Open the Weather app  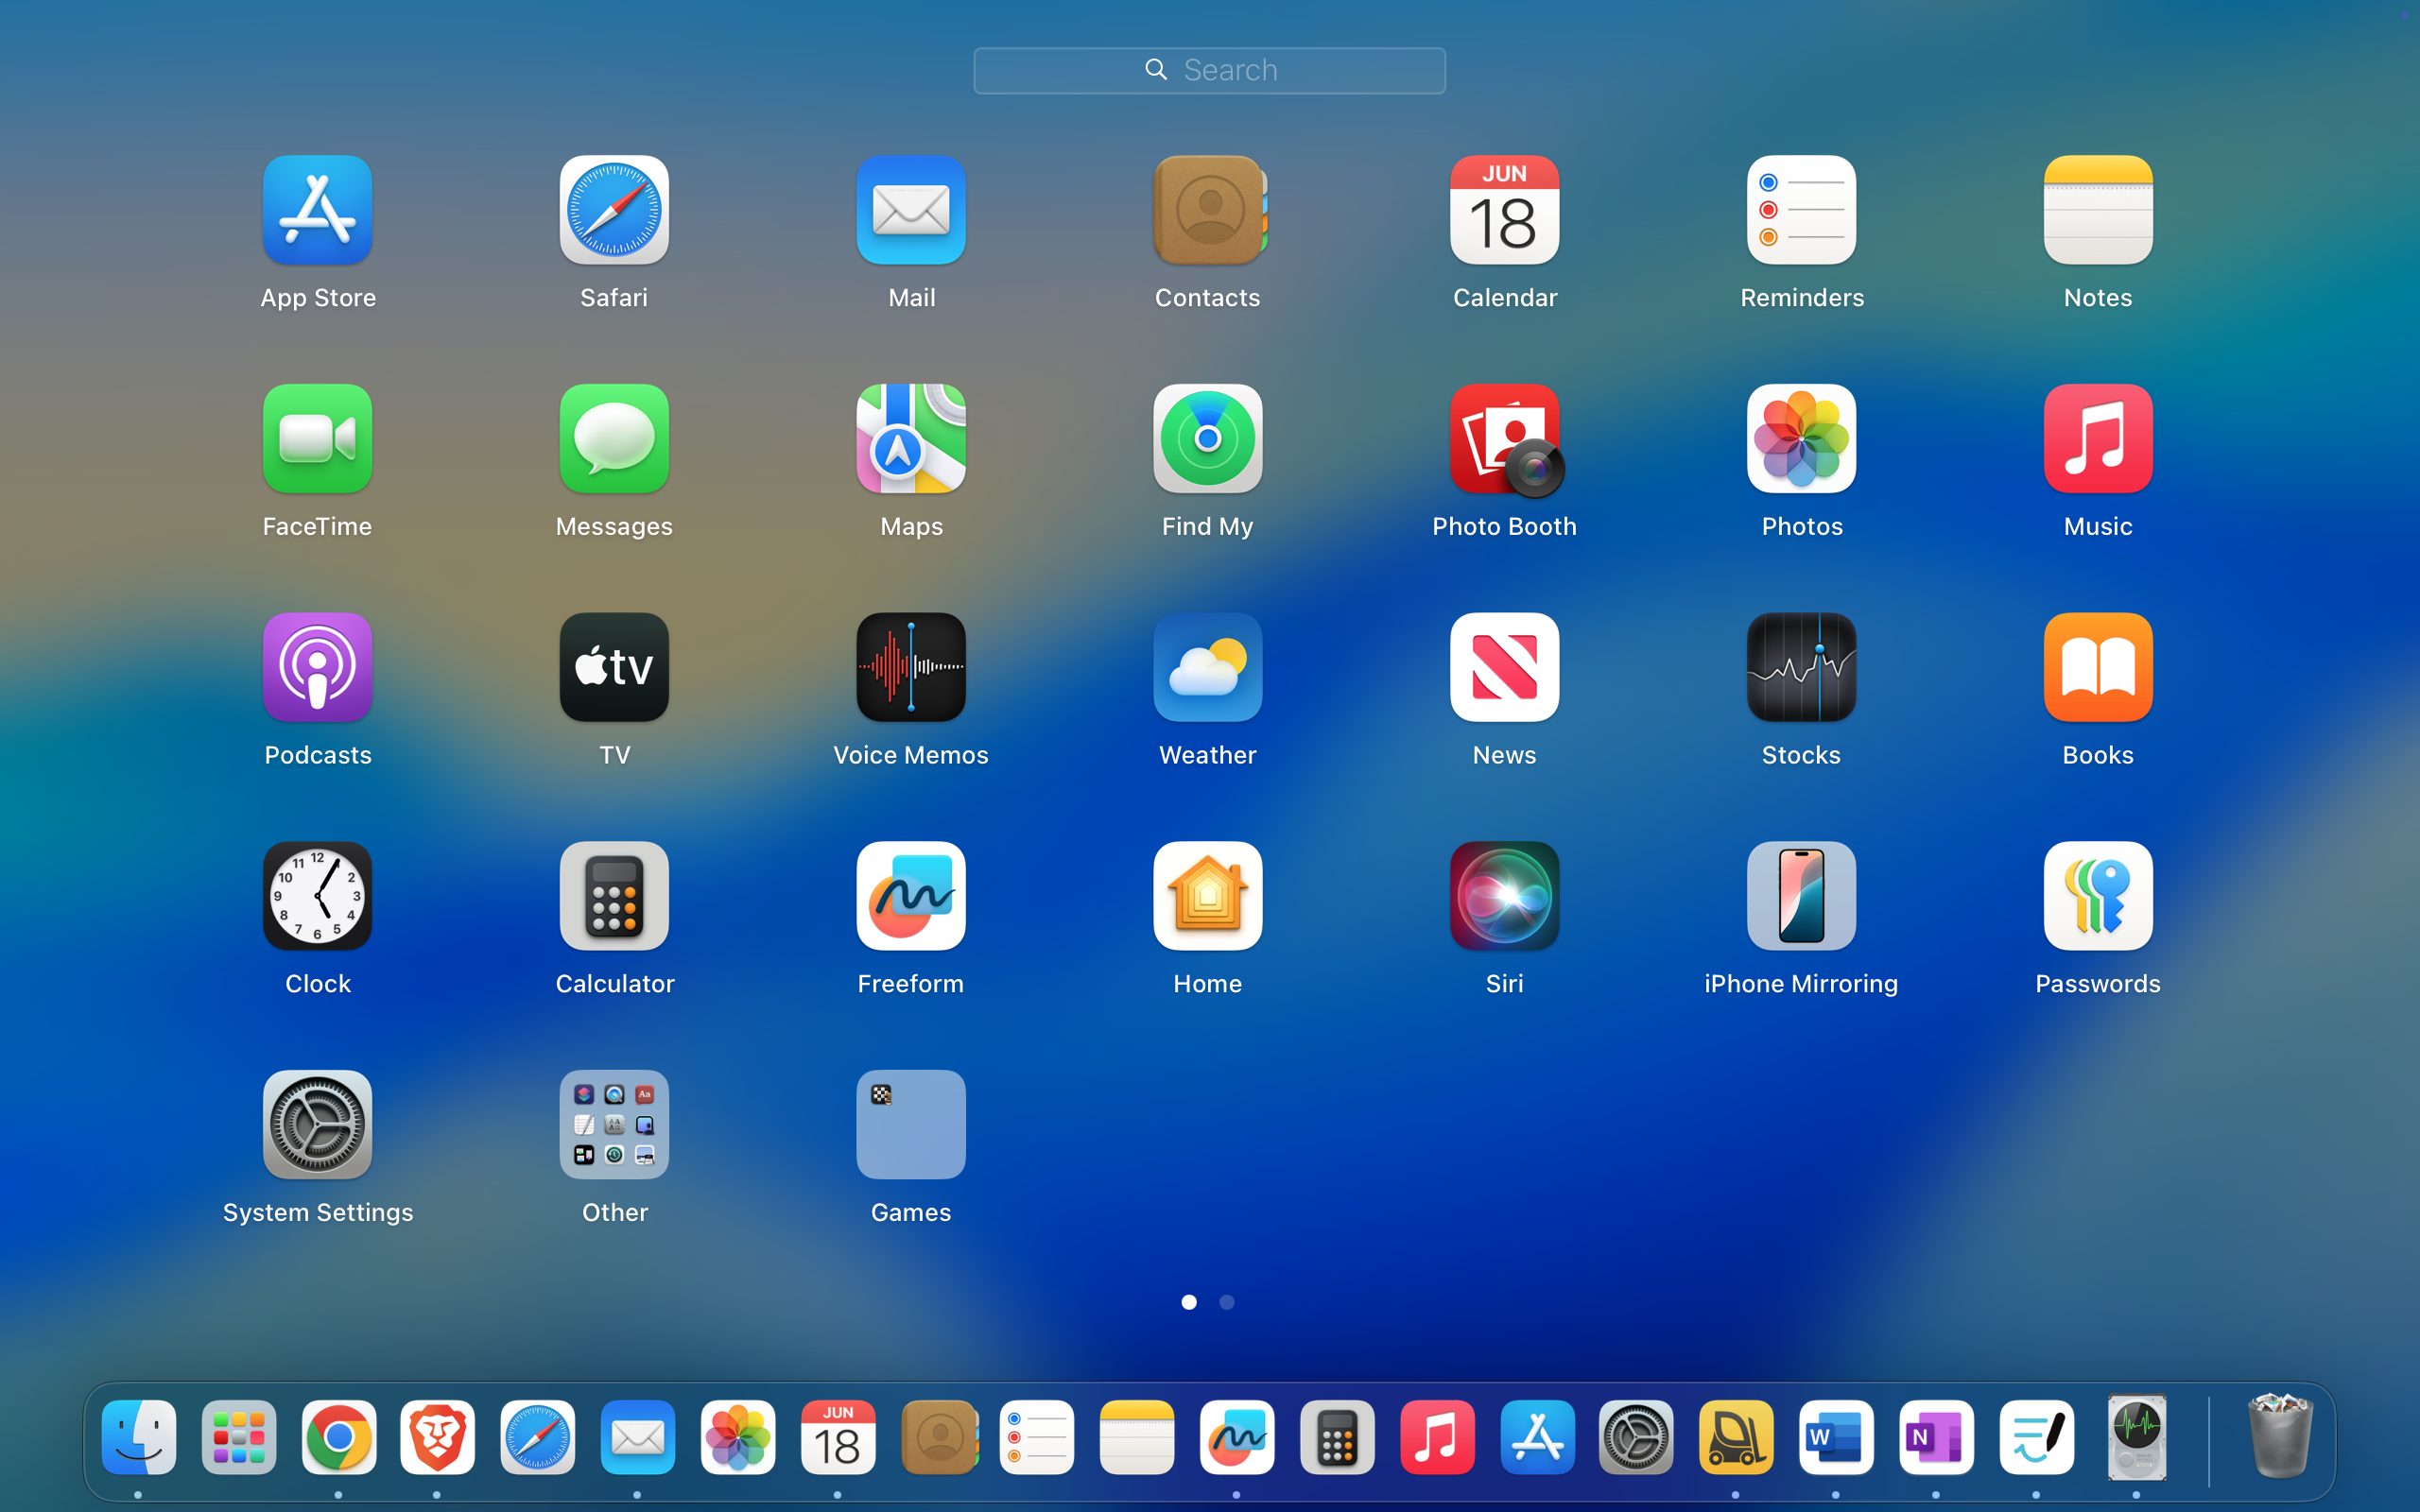click(1207, 667)
